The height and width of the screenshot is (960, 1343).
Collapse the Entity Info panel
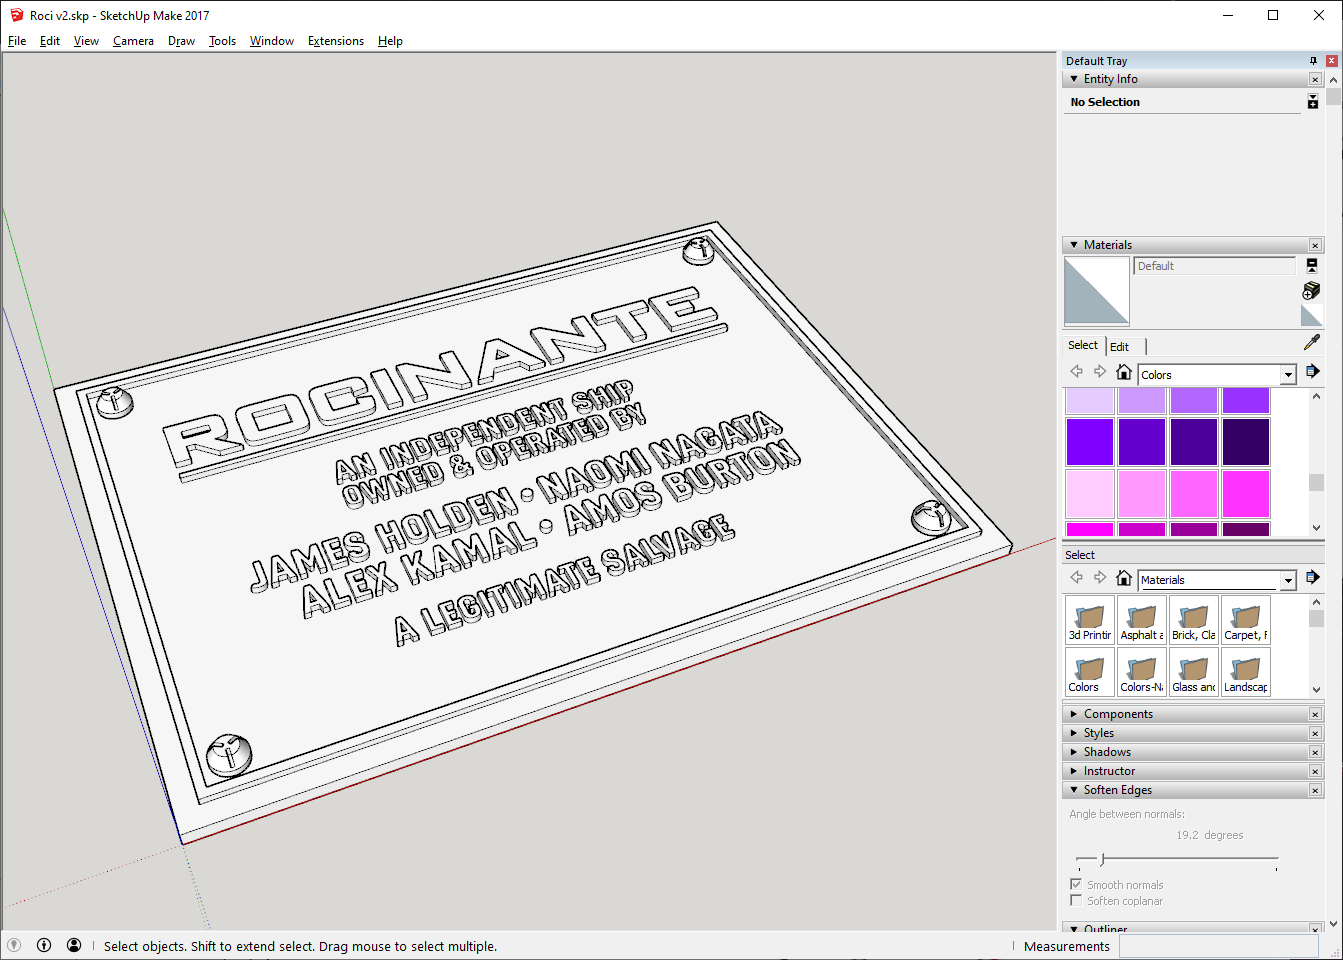coord(1074,79)
